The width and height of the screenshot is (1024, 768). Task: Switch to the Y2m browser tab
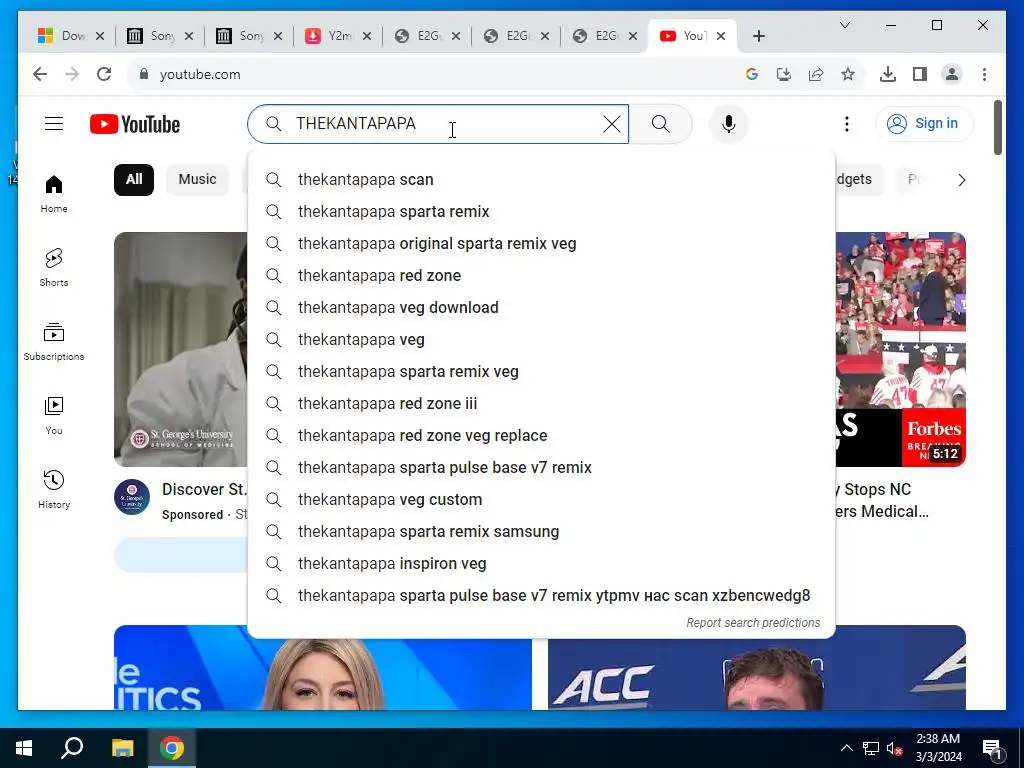click(x=337, y=36)
